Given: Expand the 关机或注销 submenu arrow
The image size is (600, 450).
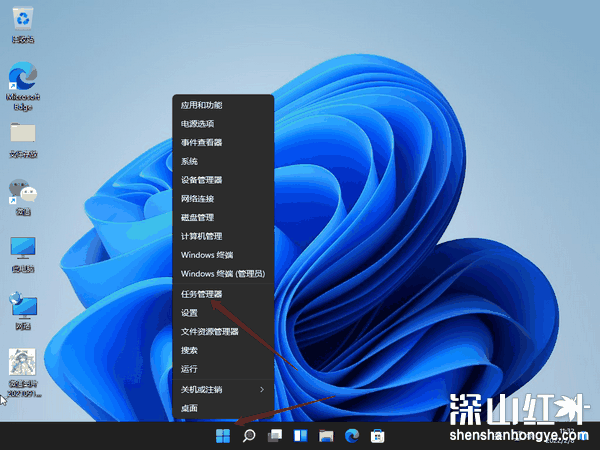Looking at the screenshot, I should [x=262, y=390].
